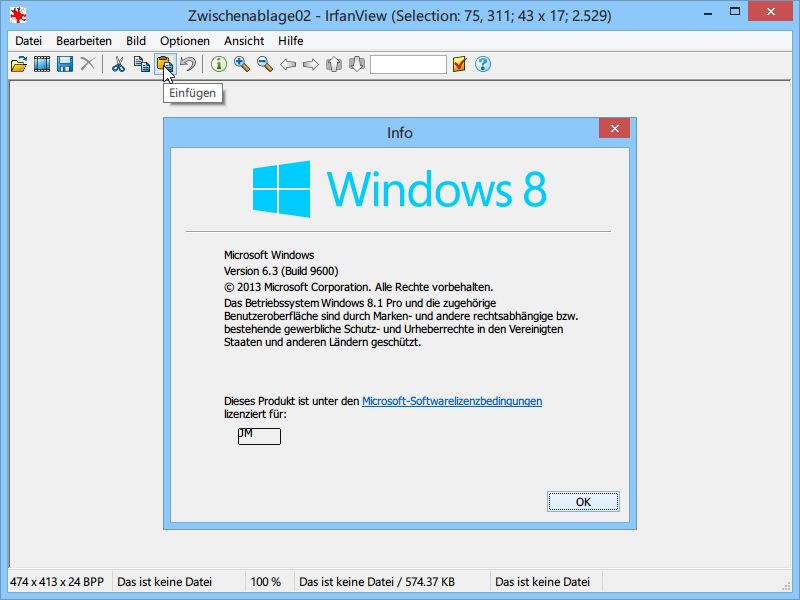Open the Bild menu

click(x=136, y=41)
